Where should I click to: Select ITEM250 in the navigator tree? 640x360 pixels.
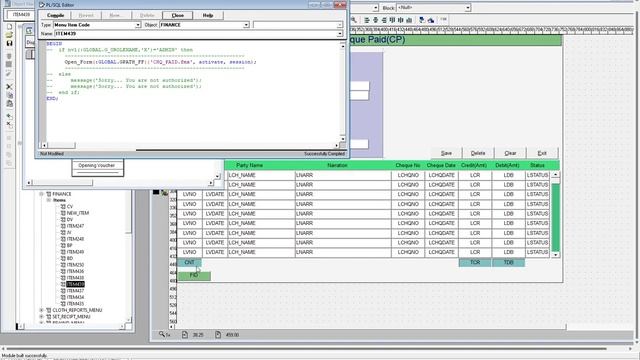click(76, 265)
